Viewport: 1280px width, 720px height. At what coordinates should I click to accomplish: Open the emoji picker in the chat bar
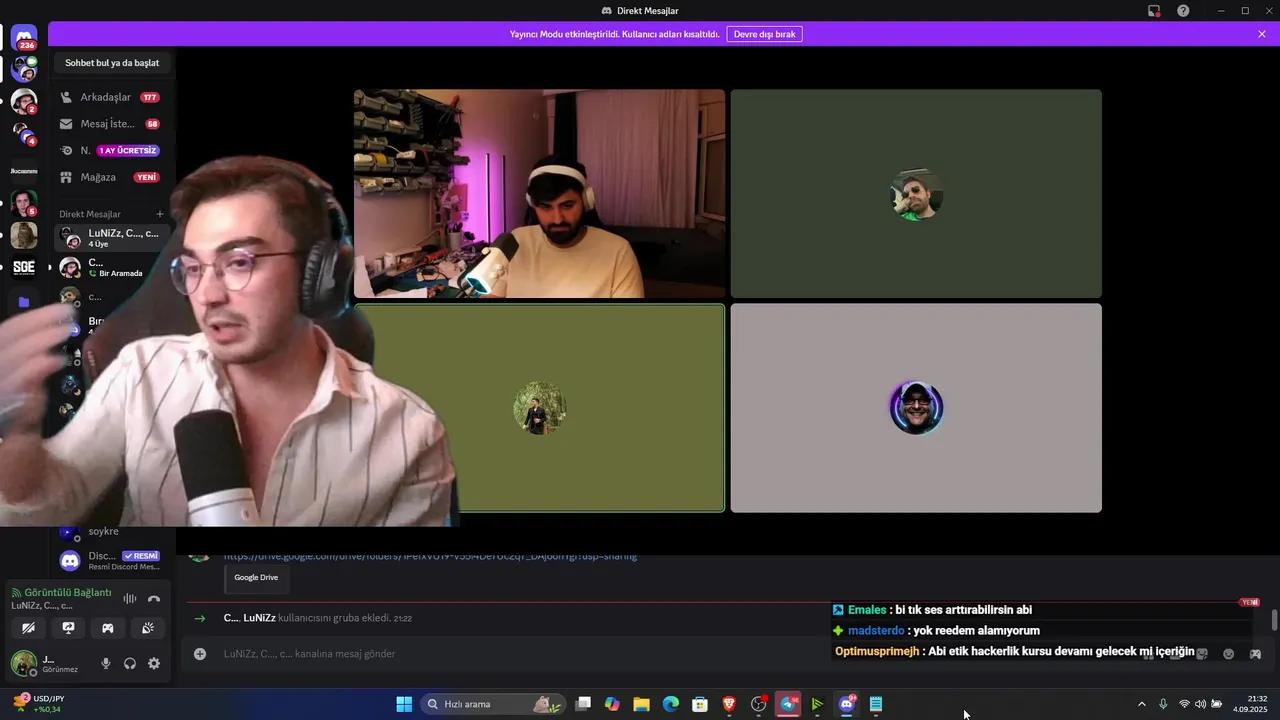click(1228, 653)
